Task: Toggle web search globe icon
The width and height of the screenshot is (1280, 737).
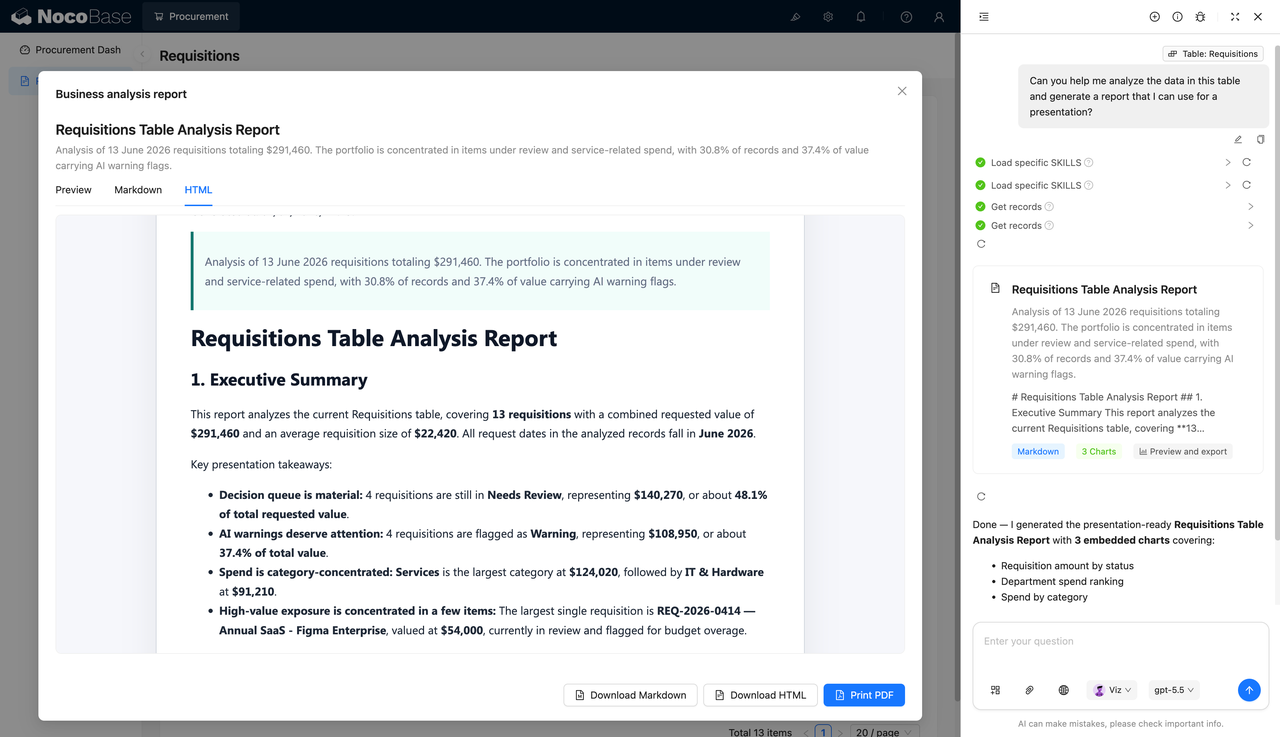Action: click(1063, 690)
